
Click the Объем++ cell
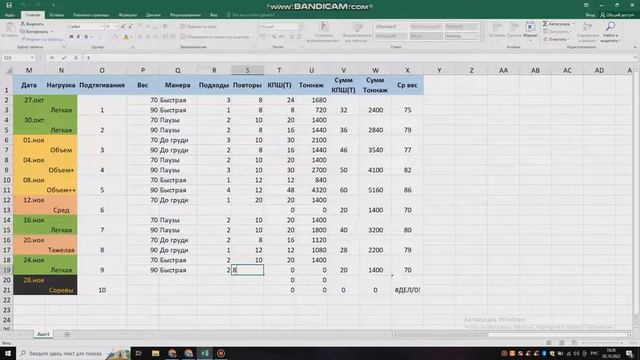click(x=61, y=190)
